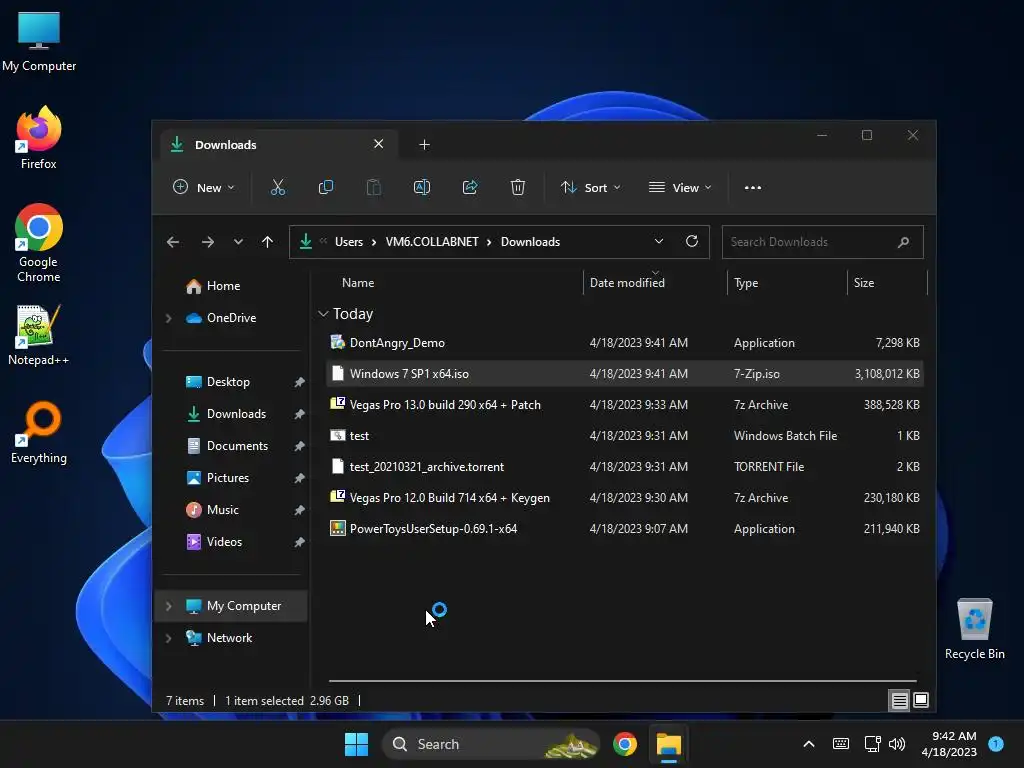The width and height of the screenshot is (1024, 768).
Task: Select Vegas Pro 13.0 build 290 archive
Action: (x=624, y=405)
